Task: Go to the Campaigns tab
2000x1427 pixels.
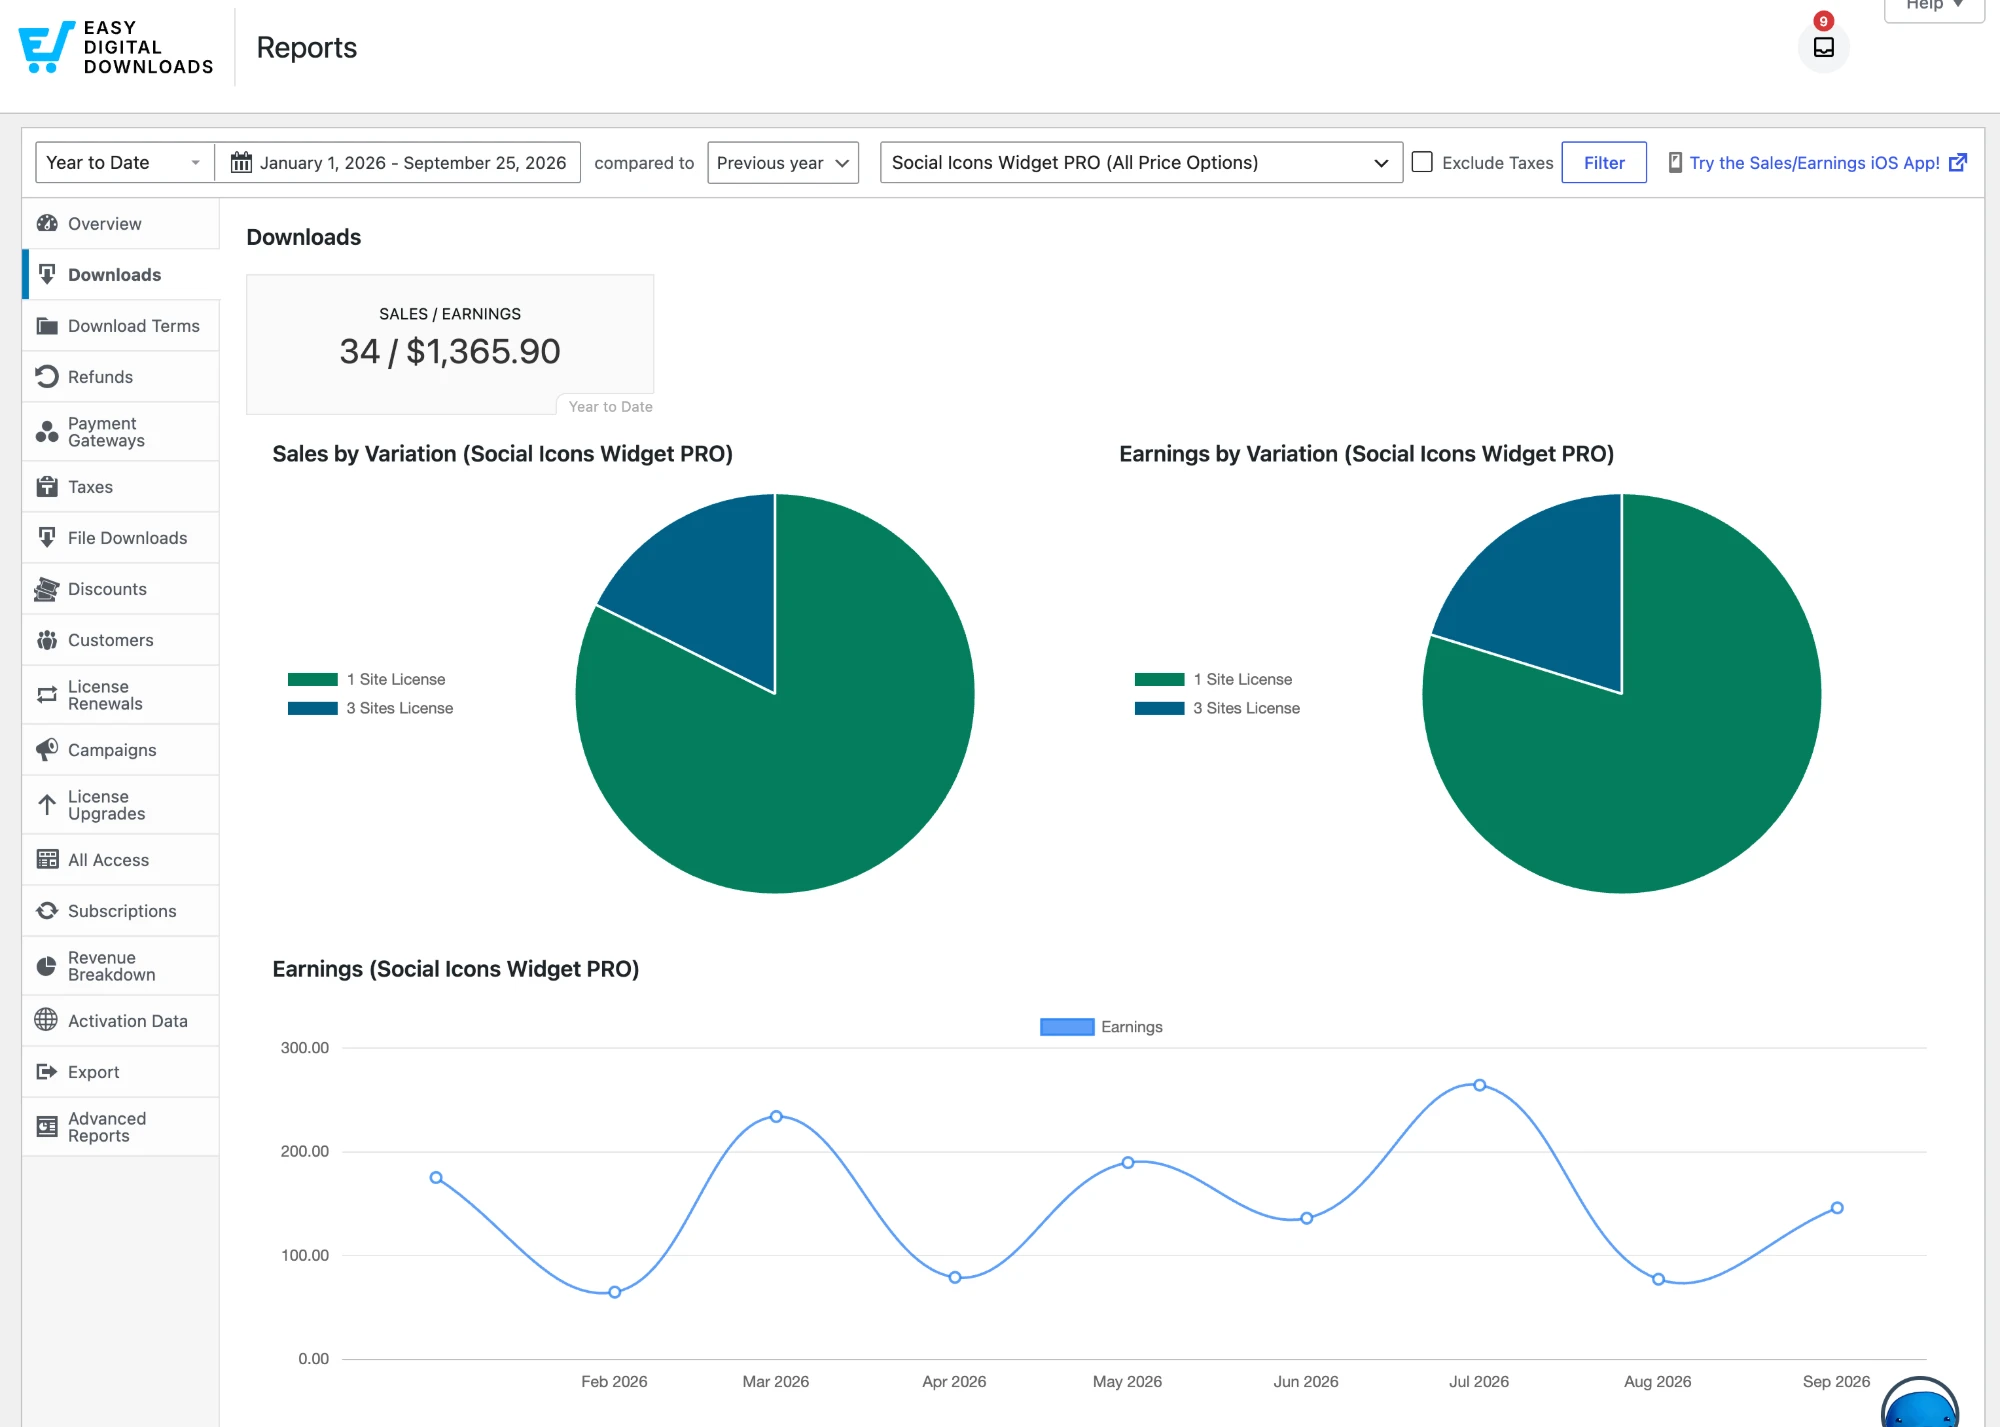Action: coord(121,749)
